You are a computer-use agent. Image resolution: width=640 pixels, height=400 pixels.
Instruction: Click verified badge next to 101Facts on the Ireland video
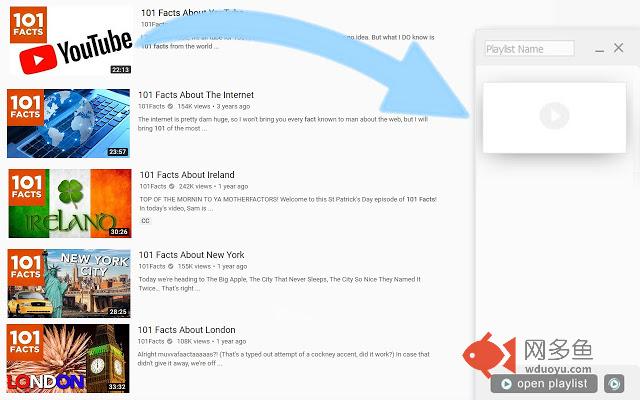point(172,186)
